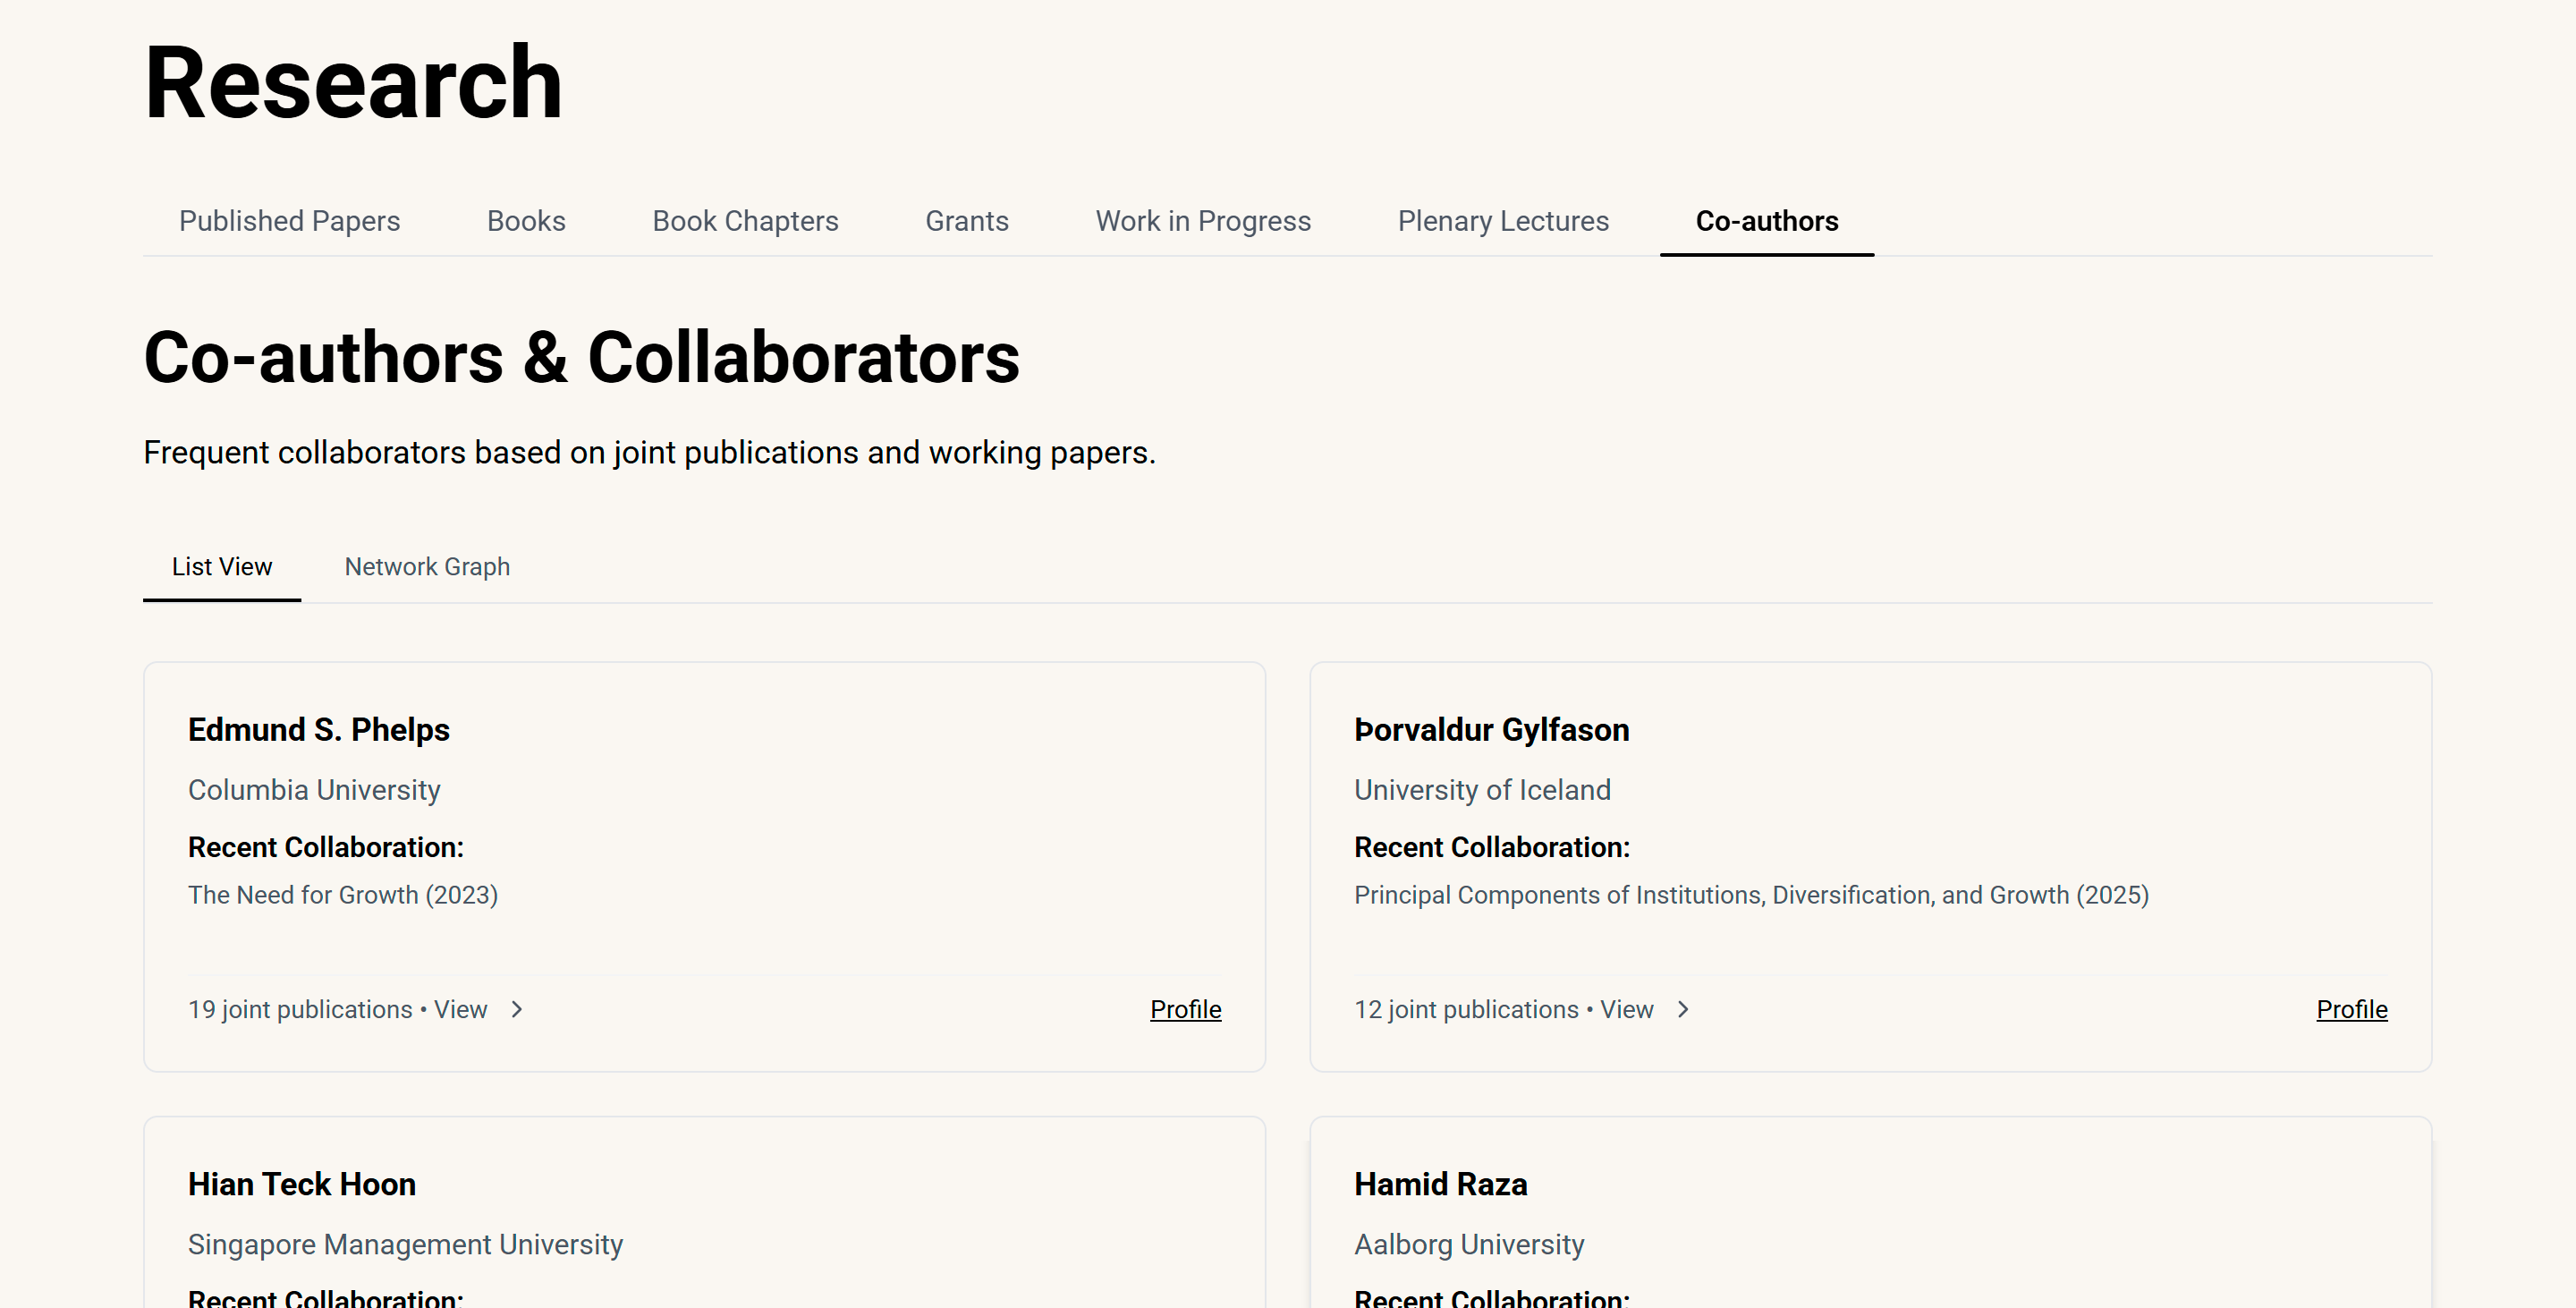Select the List View option
2576x1308 pixels.
coord(222,566)
